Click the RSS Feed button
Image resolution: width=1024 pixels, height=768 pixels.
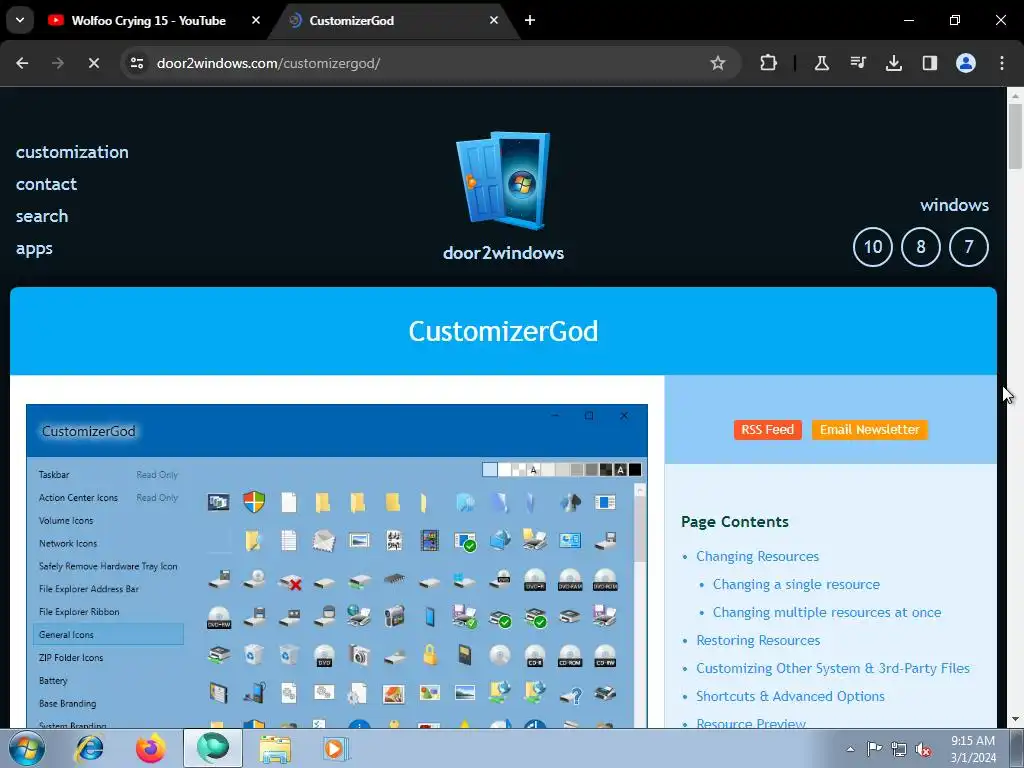(767, 430)
